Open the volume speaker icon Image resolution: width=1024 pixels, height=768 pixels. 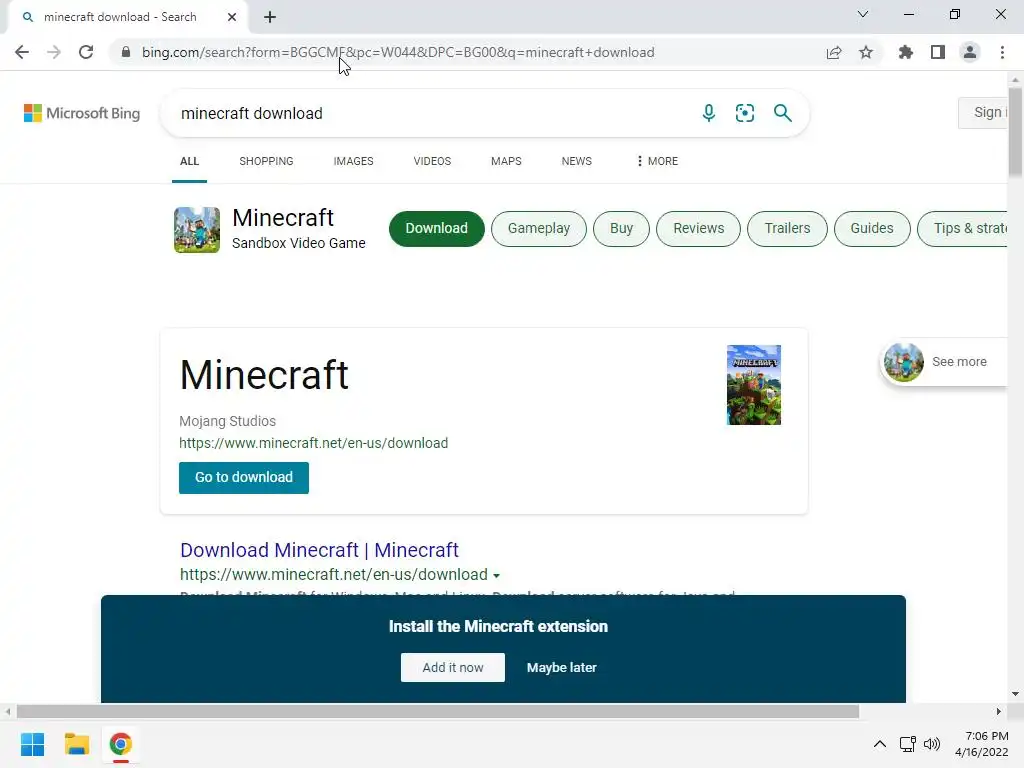932,744
